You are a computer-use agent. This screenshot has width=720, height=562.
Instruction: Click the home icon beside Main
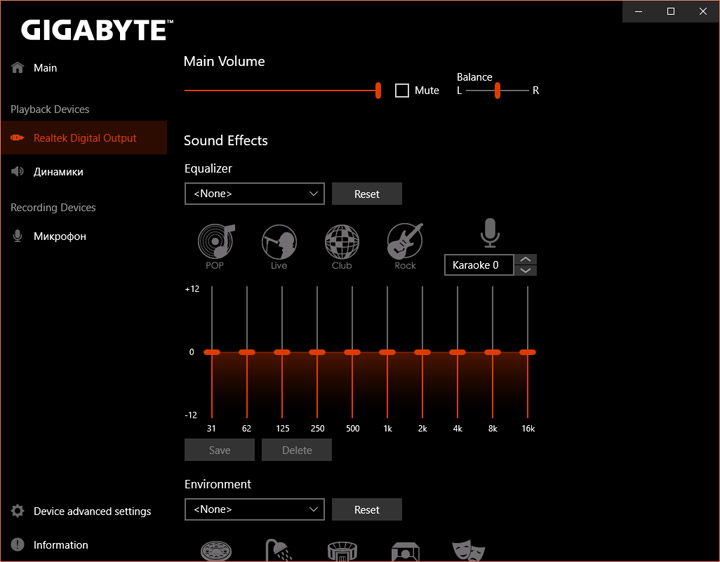17,67
